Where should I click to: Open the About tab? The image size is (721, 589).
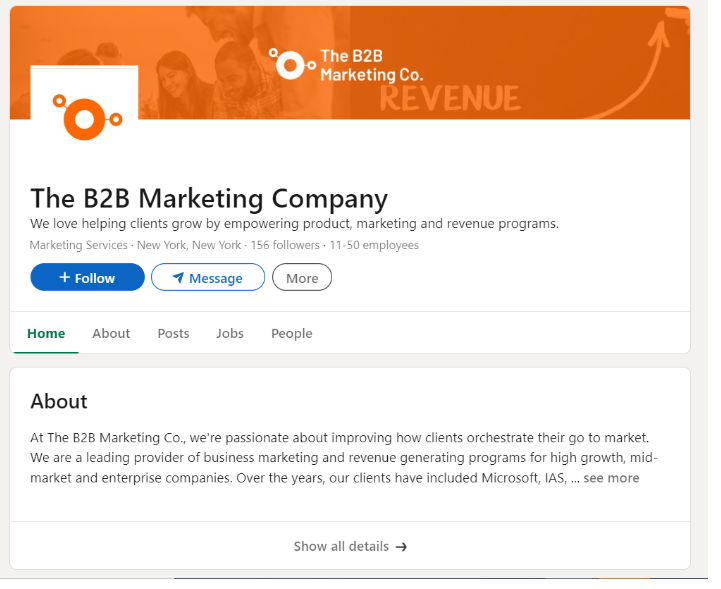[x=111, y=333]
